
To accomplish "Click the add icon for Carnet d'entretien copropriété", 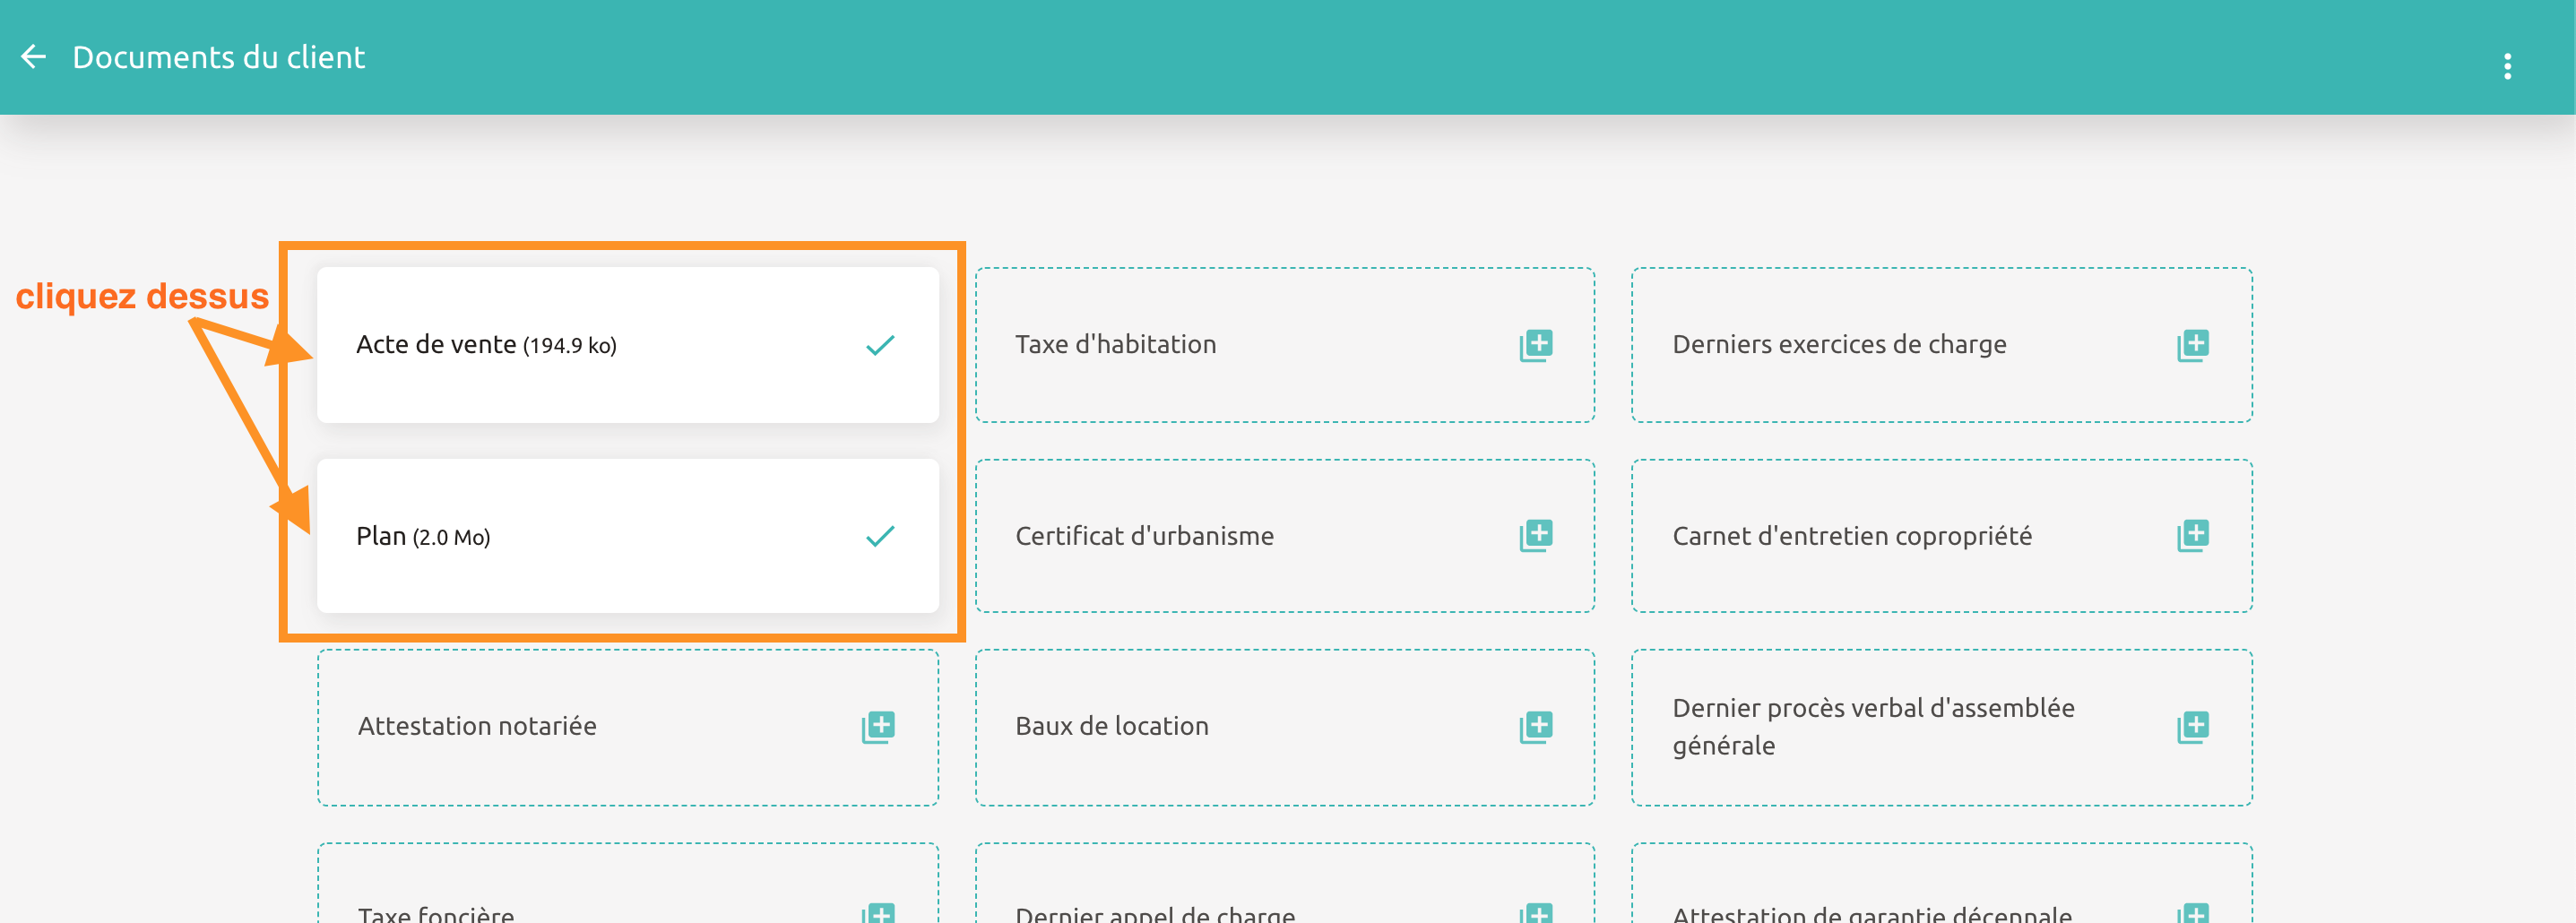I will point(2193,535).
